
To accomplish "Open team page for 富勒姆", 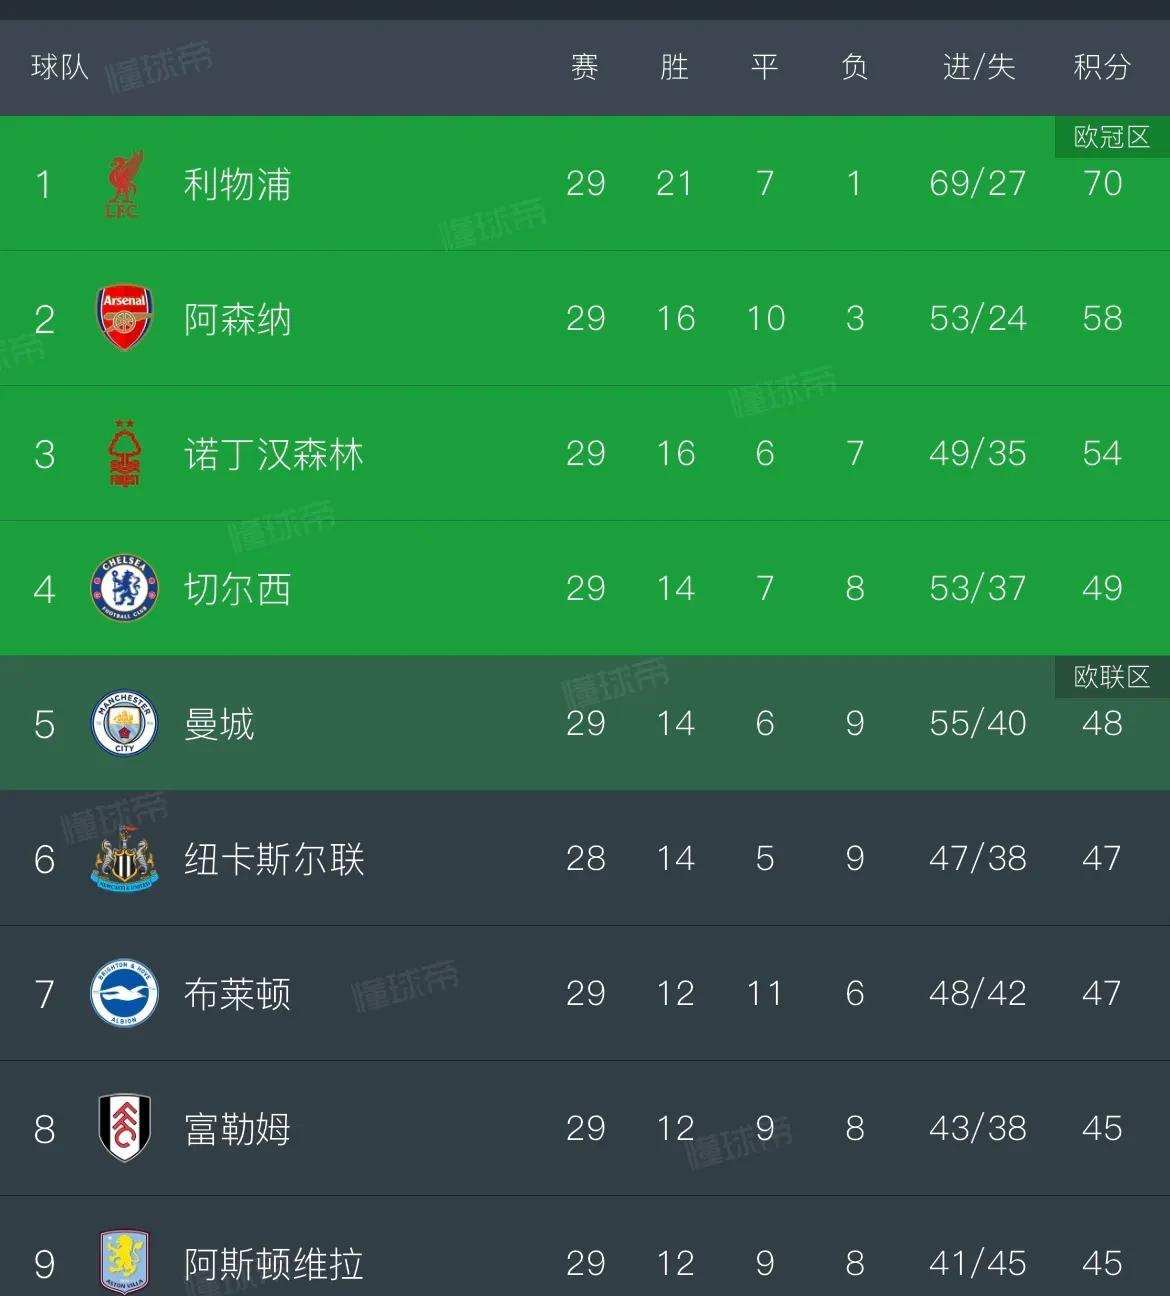I will point(238,1129).
